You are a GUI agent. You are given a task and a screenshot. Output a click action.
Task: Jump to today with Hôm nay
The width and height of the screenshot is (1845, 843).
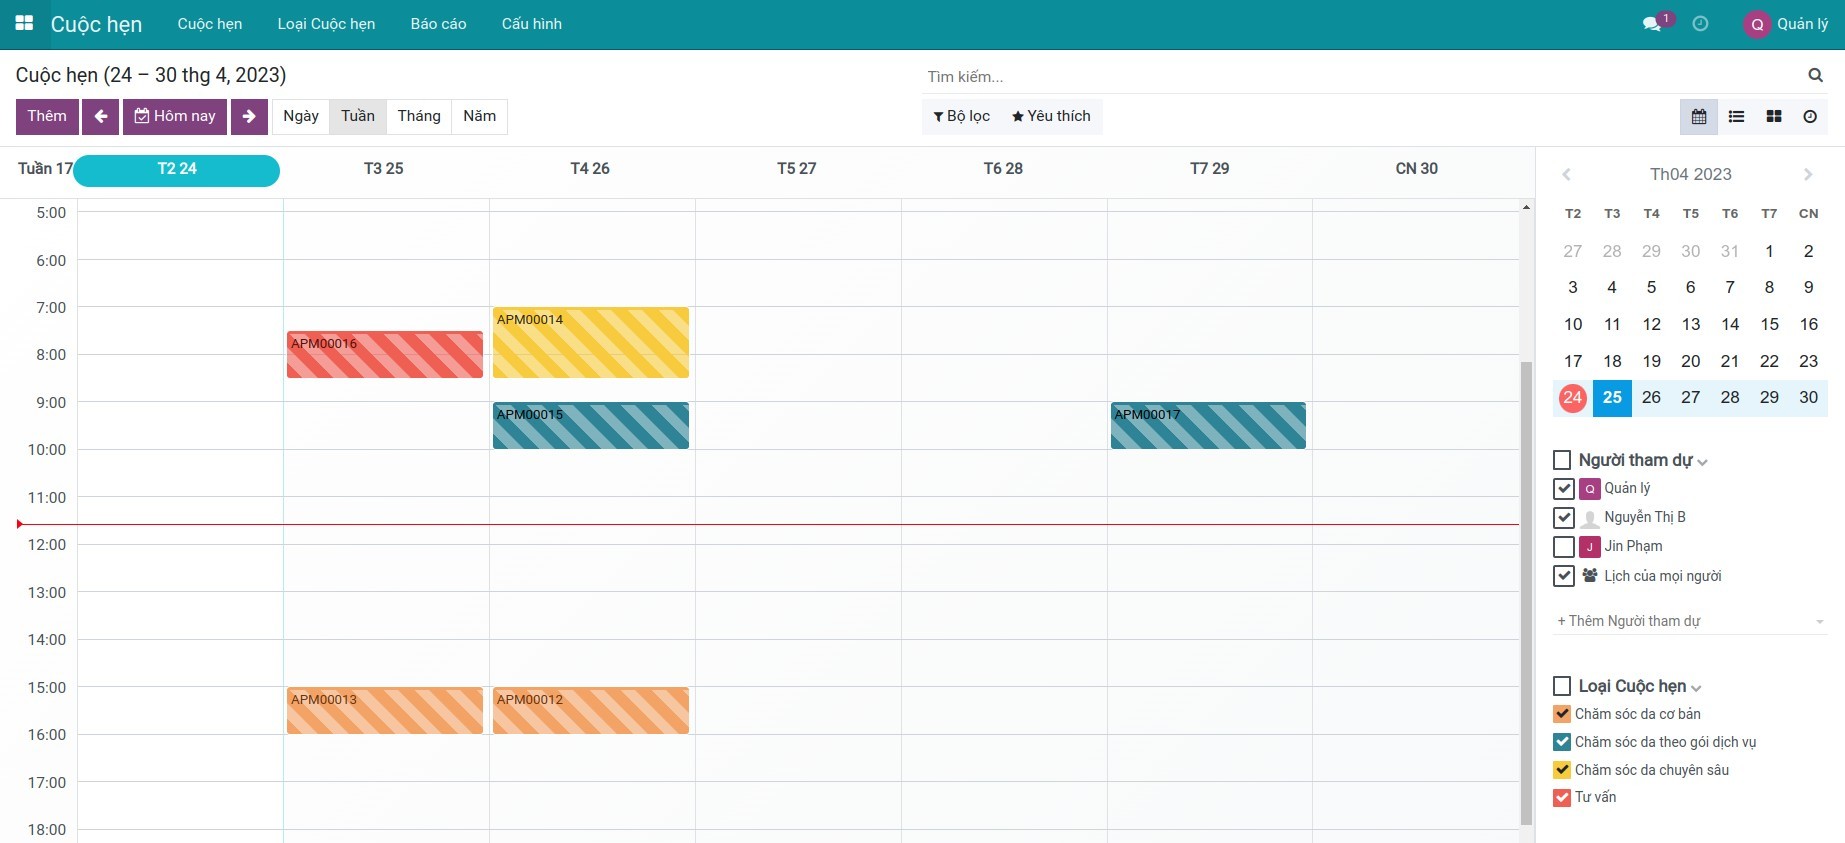coord(175,117)
